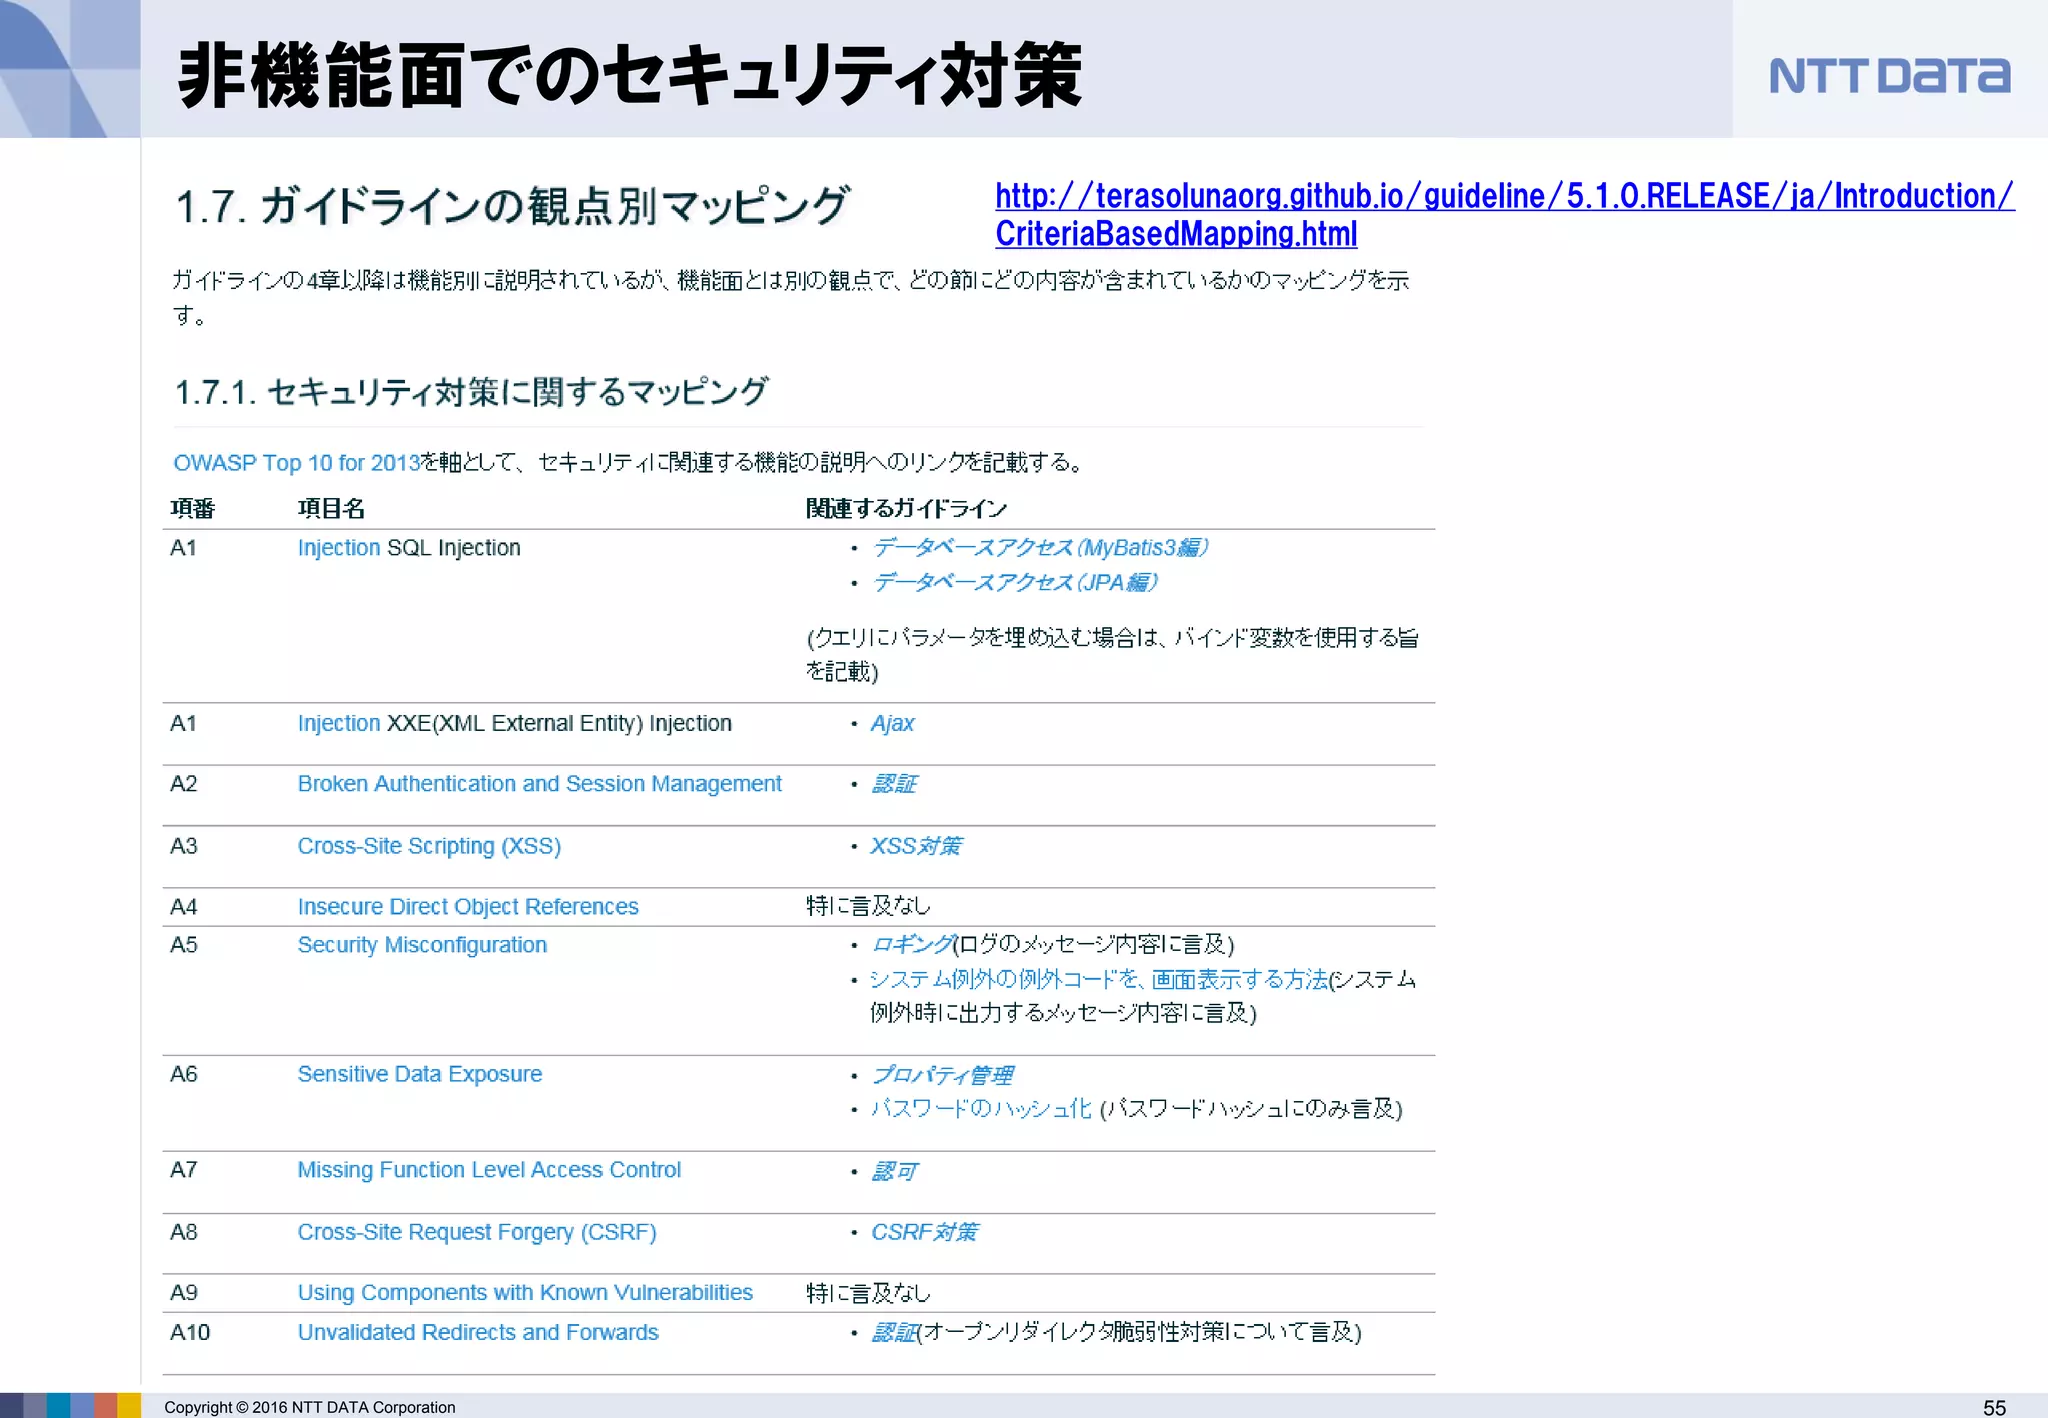Select the 項目名 column header
2048x1418 pixels.
click(331, 509)
